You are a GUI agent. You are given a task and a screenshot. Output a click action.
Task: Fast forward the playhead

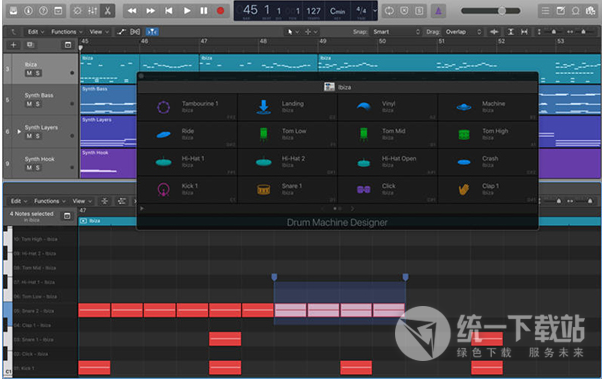coord(150,11)
